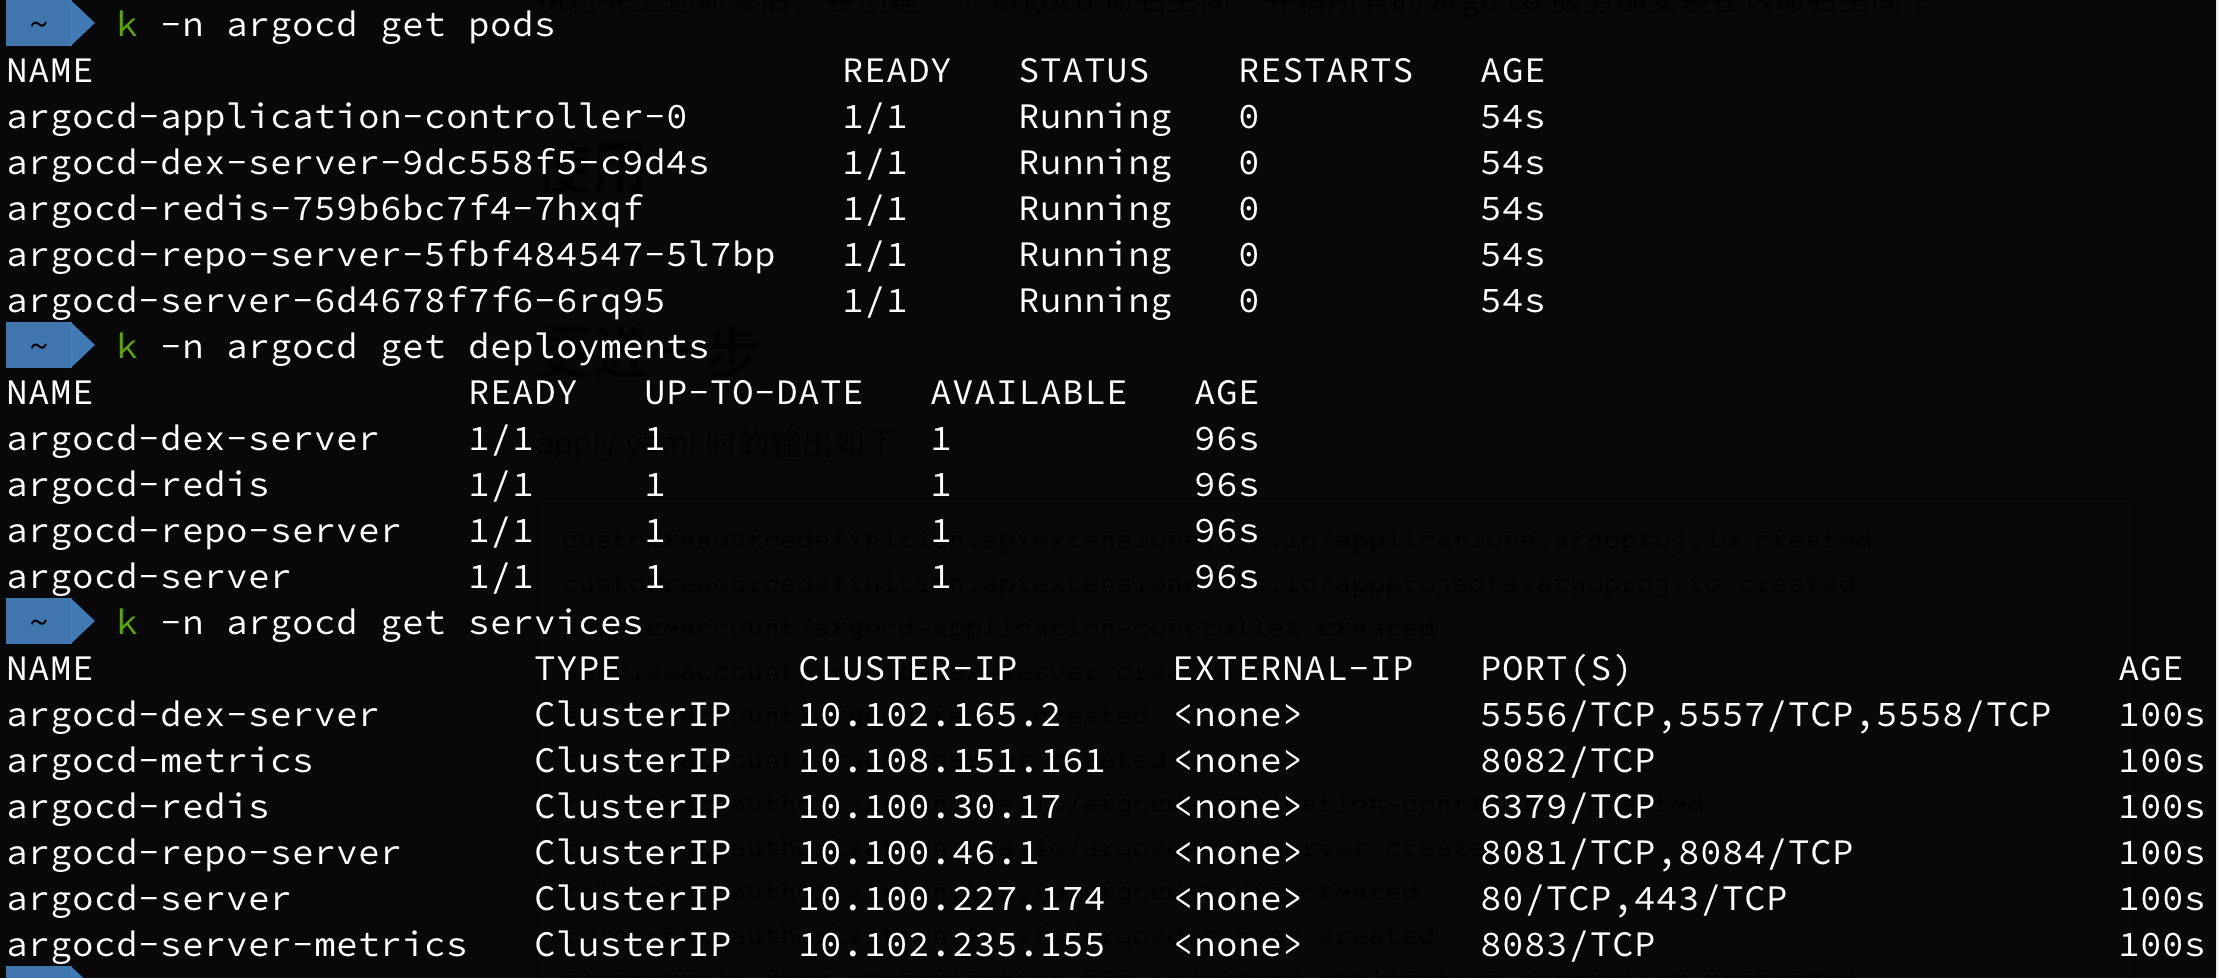
Task: Click the argocd-repo-server-5fbf484547-5l7bp pod name
Action: (390, 255)
